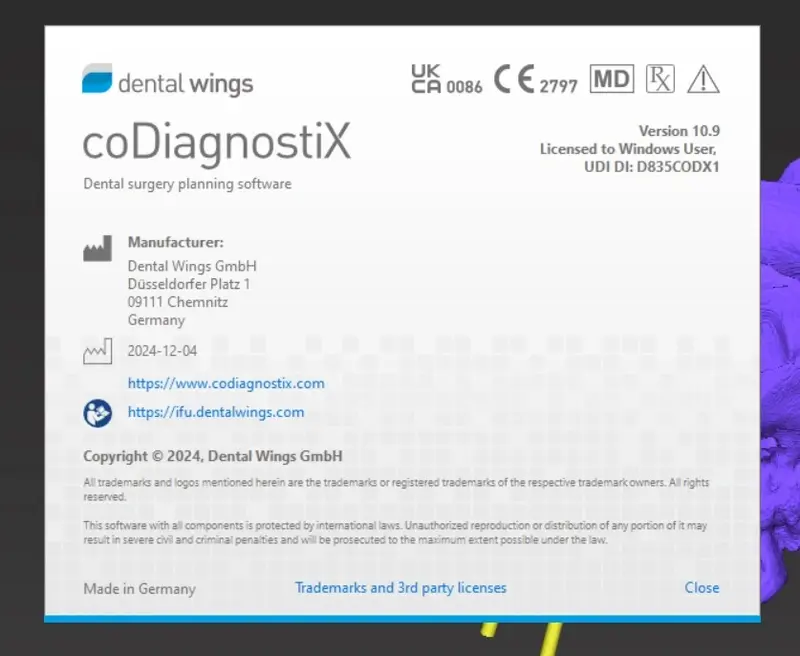Click the Dental Wings logo
This screenshot has height=656, width=800.
tap(167, 80)
